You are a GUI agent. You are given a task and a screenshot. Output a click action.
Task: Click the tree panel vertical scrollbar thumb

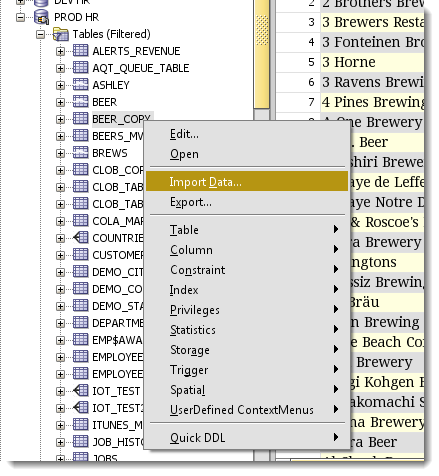262,53
